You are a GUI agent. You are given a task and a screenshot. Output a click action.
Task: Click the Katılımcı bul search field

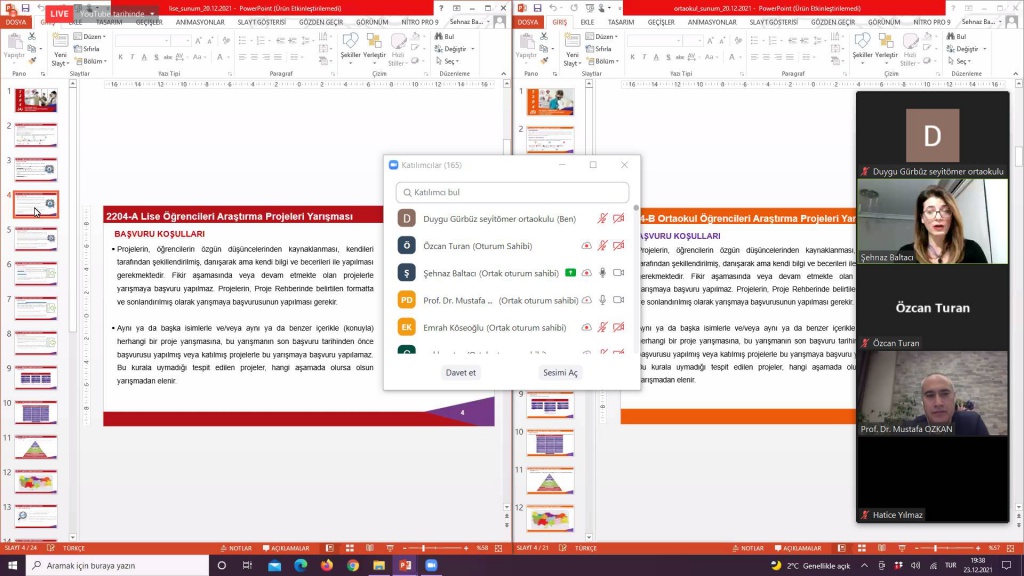(512, 192)
